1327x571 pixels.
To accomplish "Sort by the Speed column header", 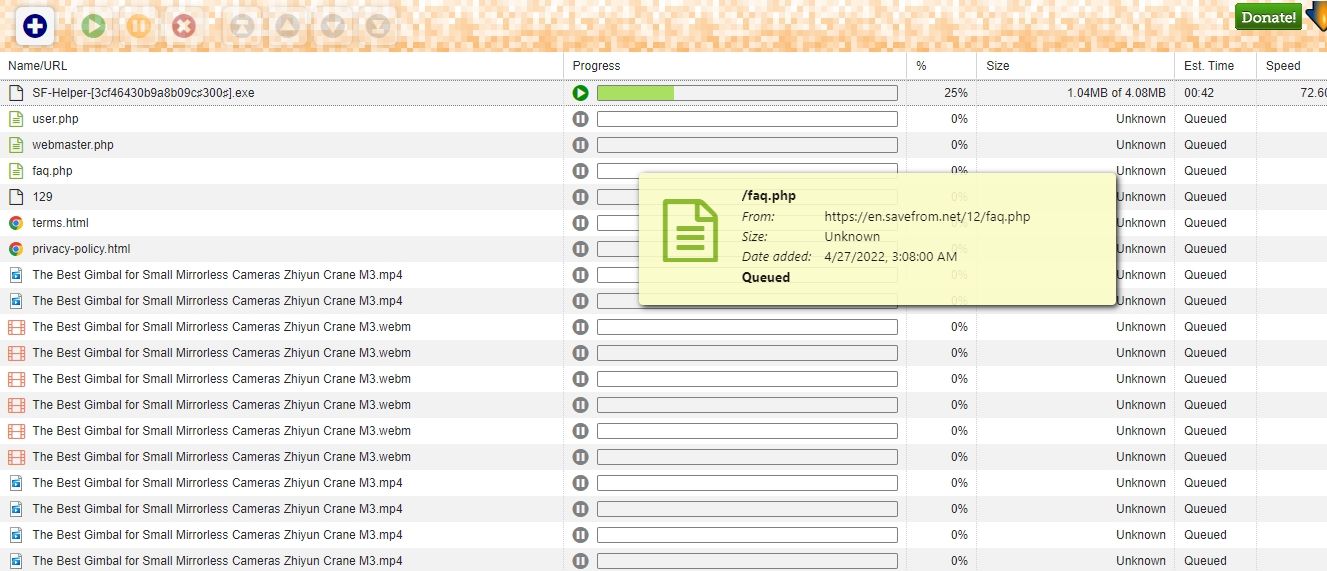I will [x=1292, y=66].
